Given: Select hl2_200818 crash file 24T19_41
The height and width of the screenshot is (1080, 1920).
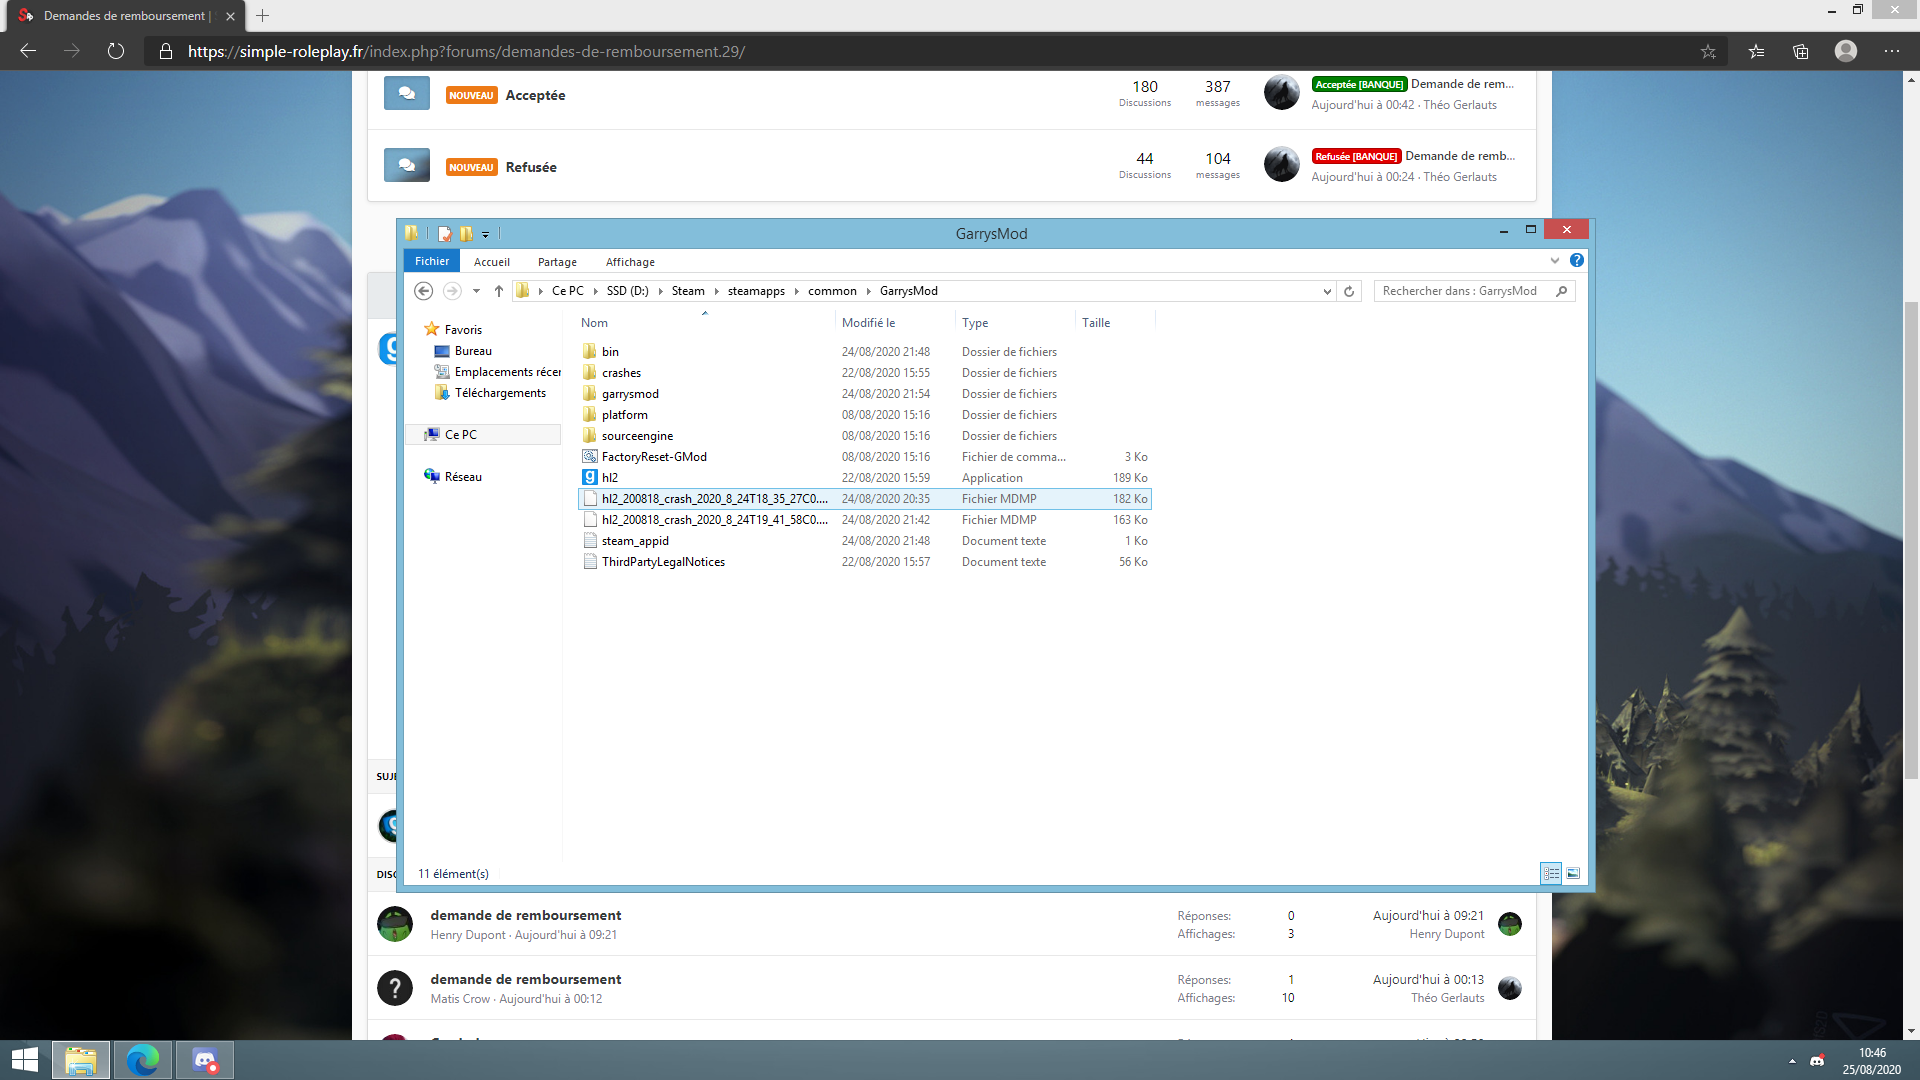Looking at the screenshot, I should [865, 520].
